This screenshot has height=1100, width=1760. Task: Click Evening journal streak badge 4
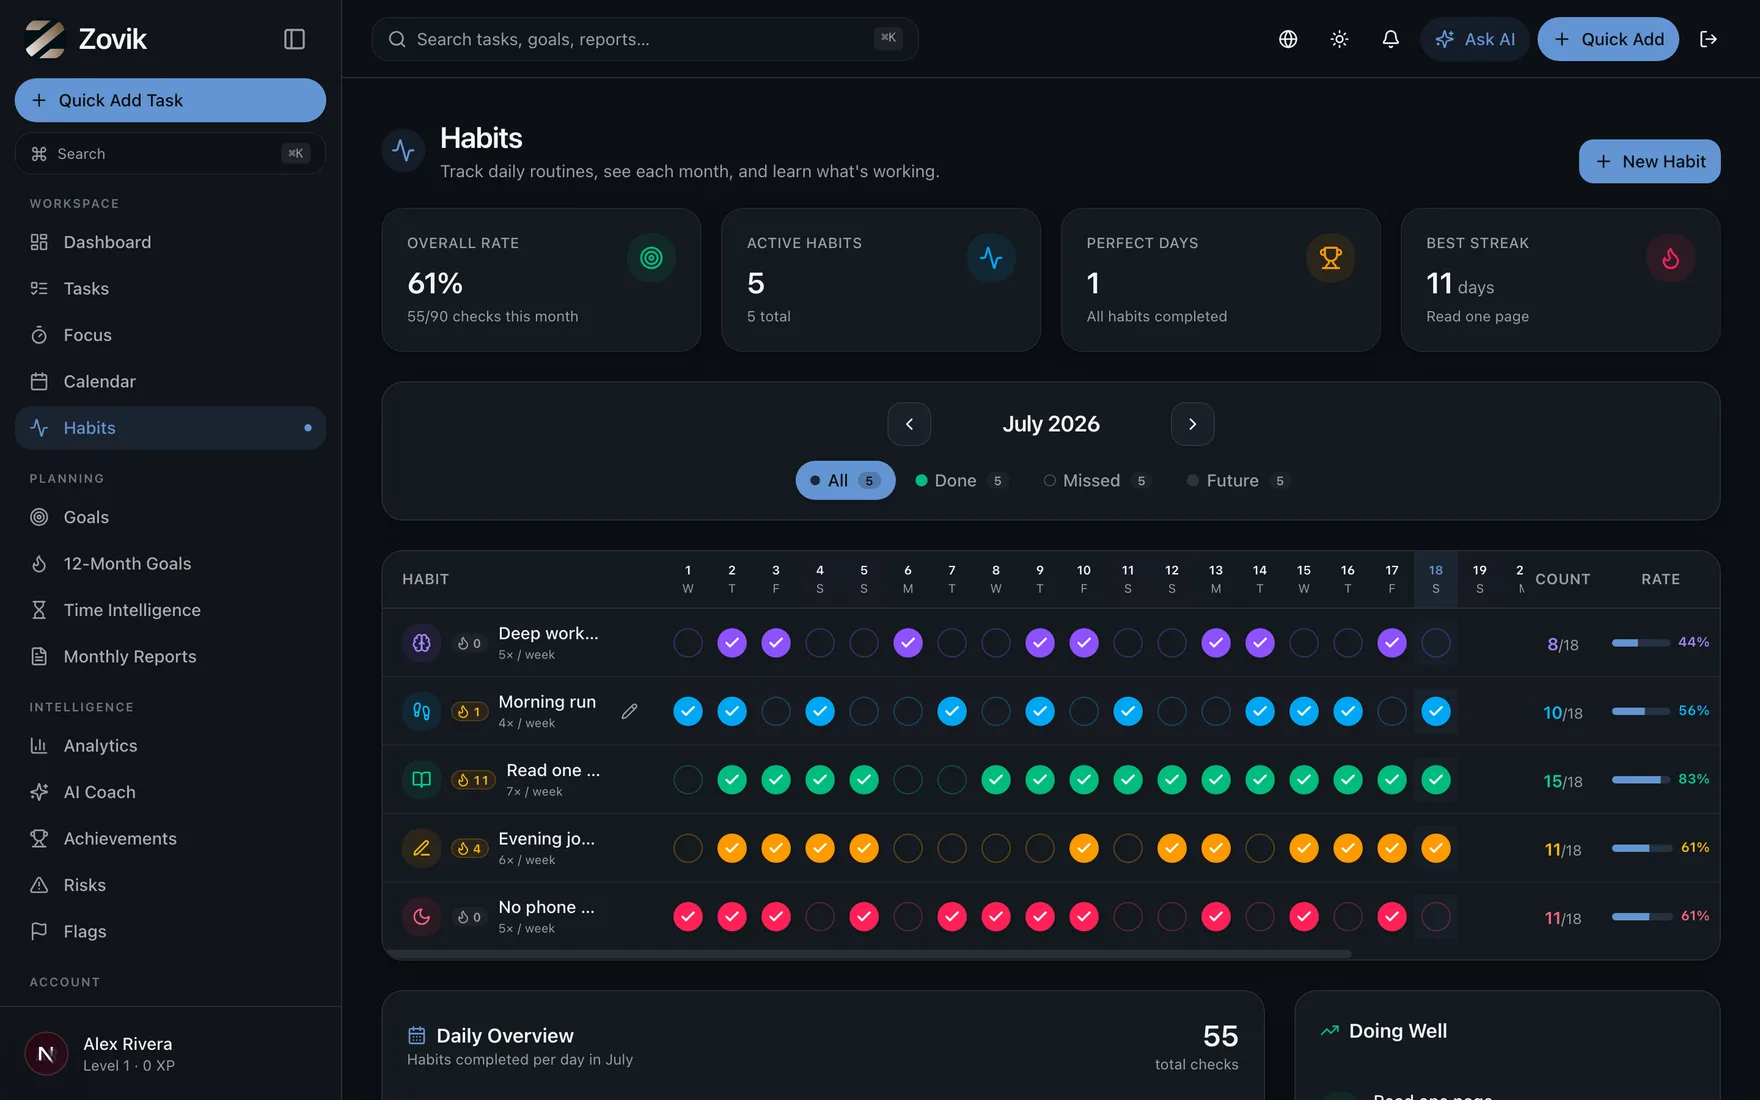469,848
